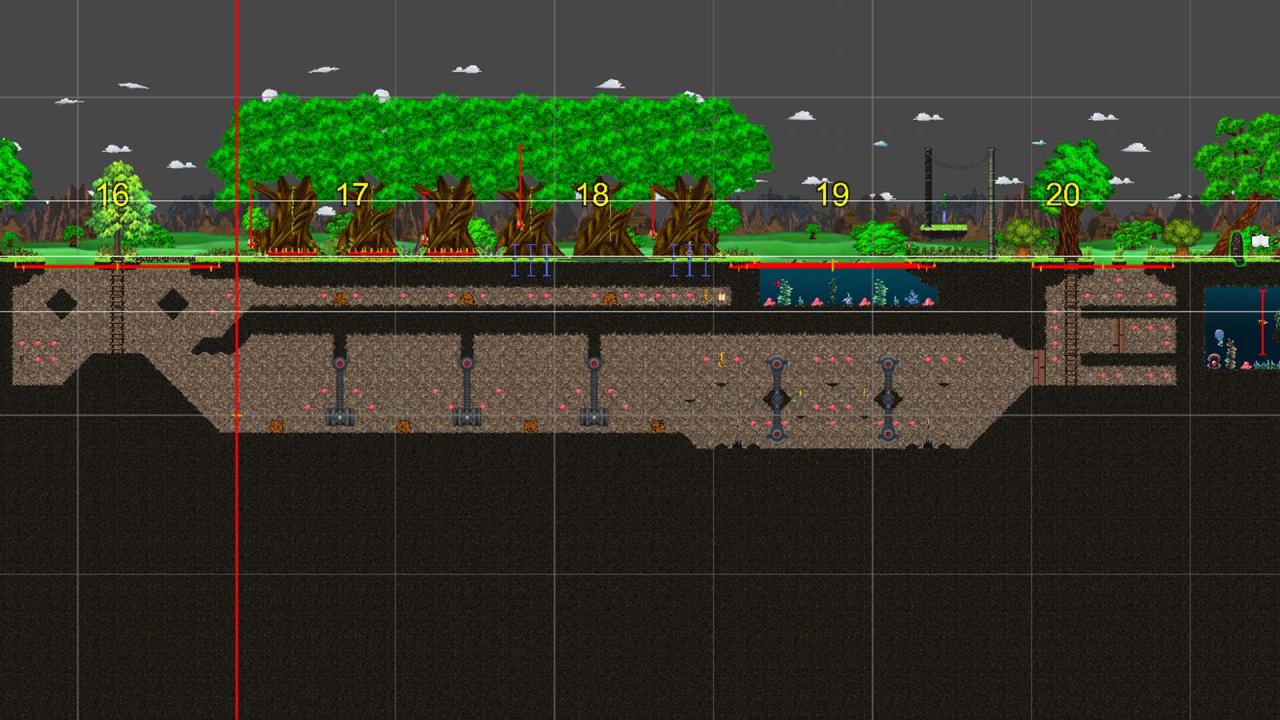
Task: Select the dark doorway beside the white flag
Action: pos(1238,246)
